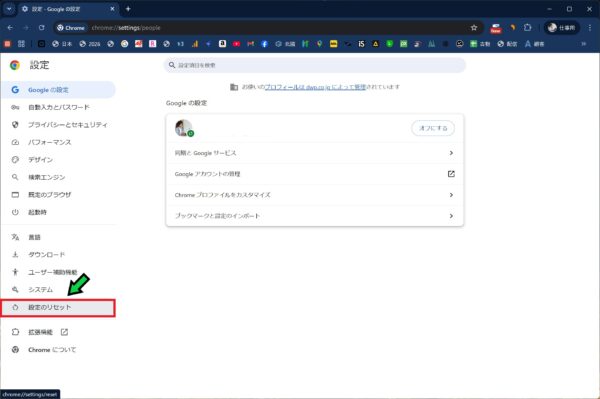Select Google の設定 in sidebar
The width and height of the screenshot is (600, 399).
(x=58, y=90)
